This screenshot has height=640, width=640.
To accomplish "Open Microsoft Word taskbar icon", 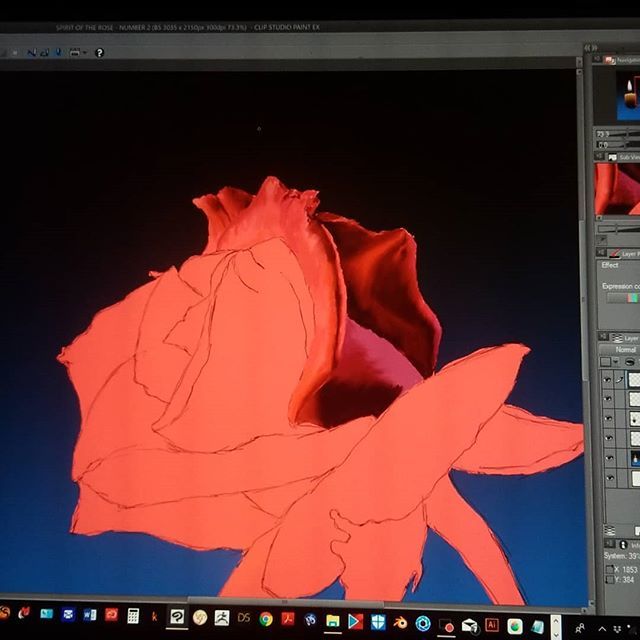I will 89,615.
